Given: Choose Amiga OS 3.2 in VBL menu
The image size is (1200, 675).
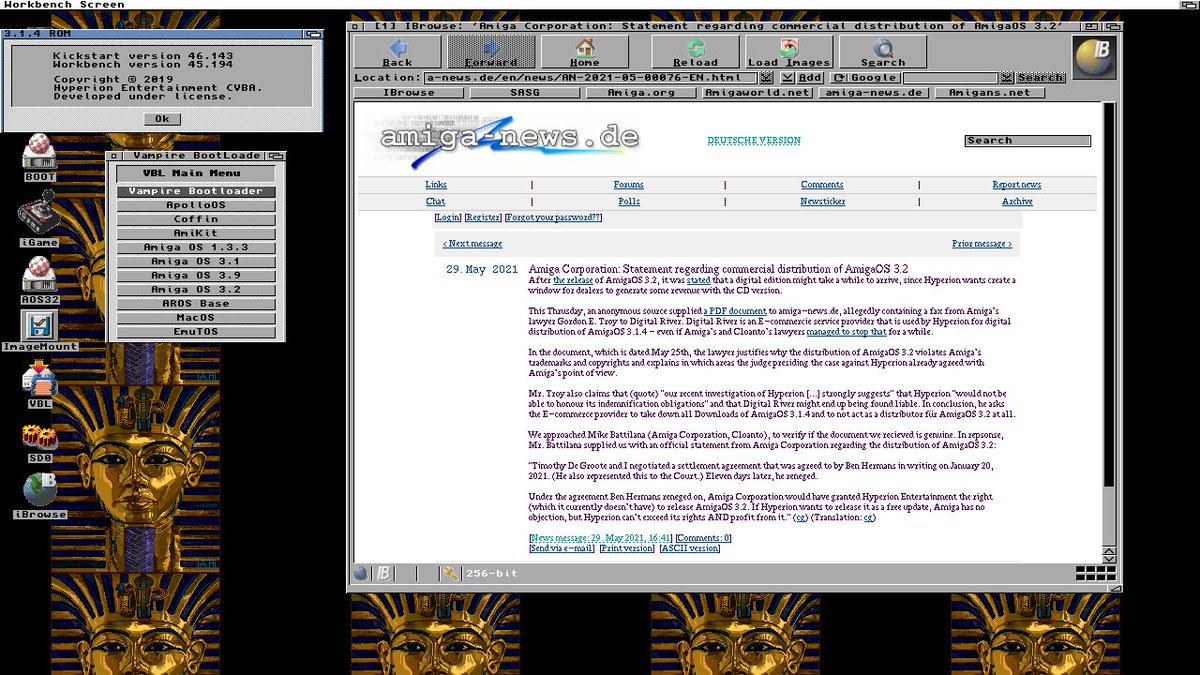Looking at the screenshot, I should [196, 289].
